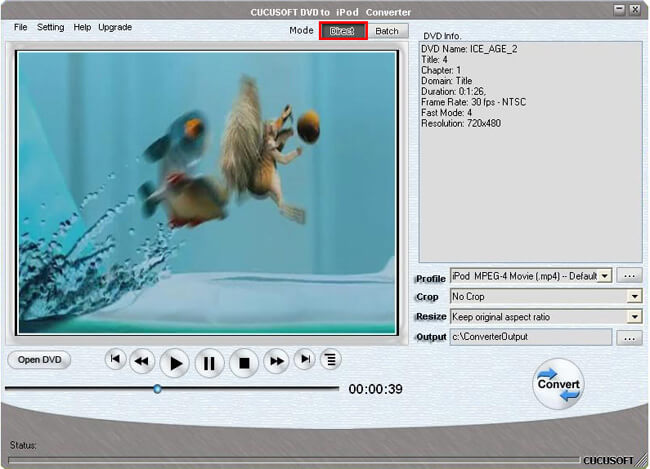Stop the video playback

pos(243,364)
